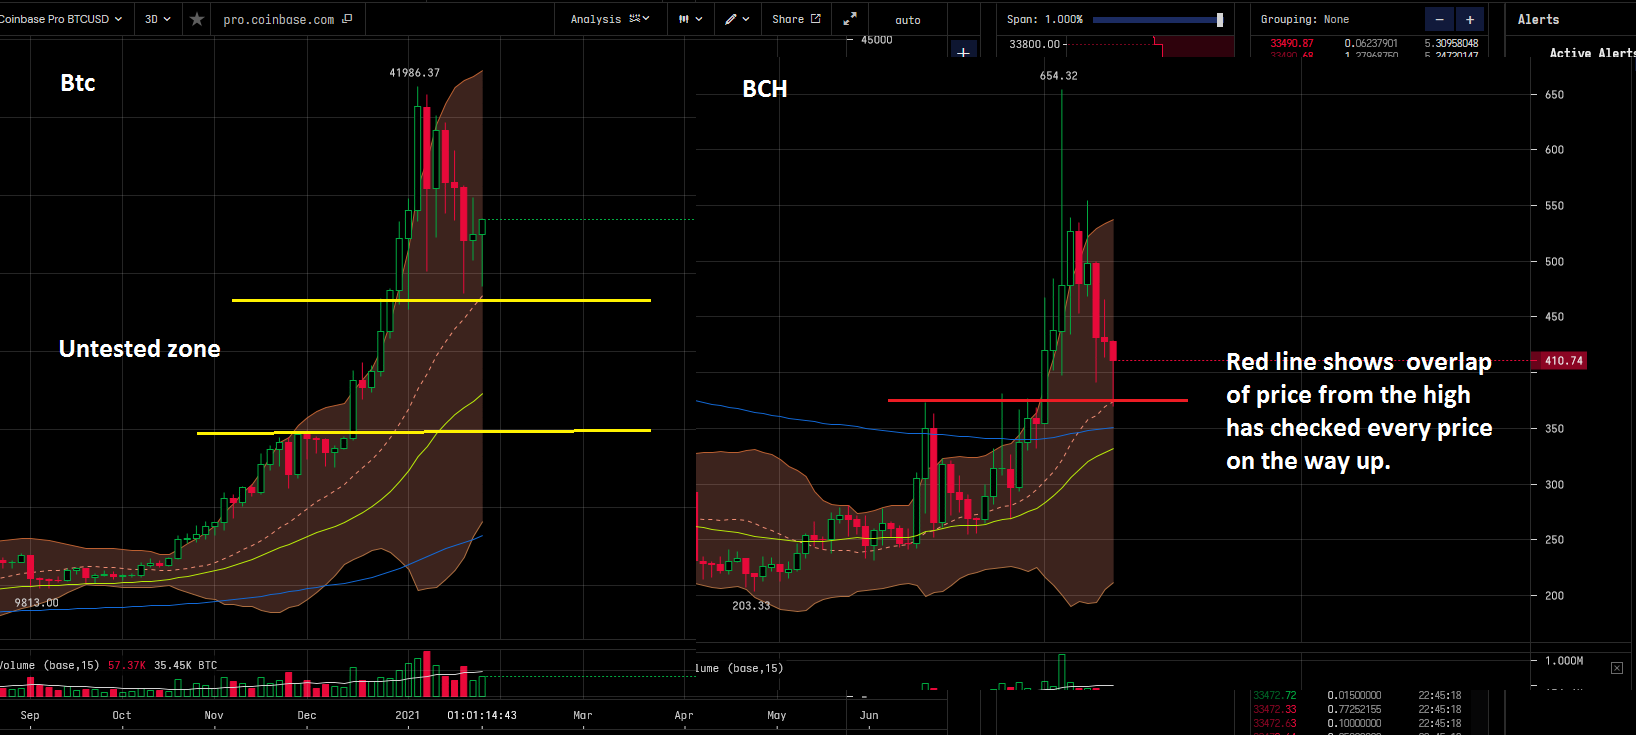Image resolution: width=1636 pixels, height=735 pixels.
Task: Click the BTC 41986.37 high price label
Action: [x=414, y=73]
